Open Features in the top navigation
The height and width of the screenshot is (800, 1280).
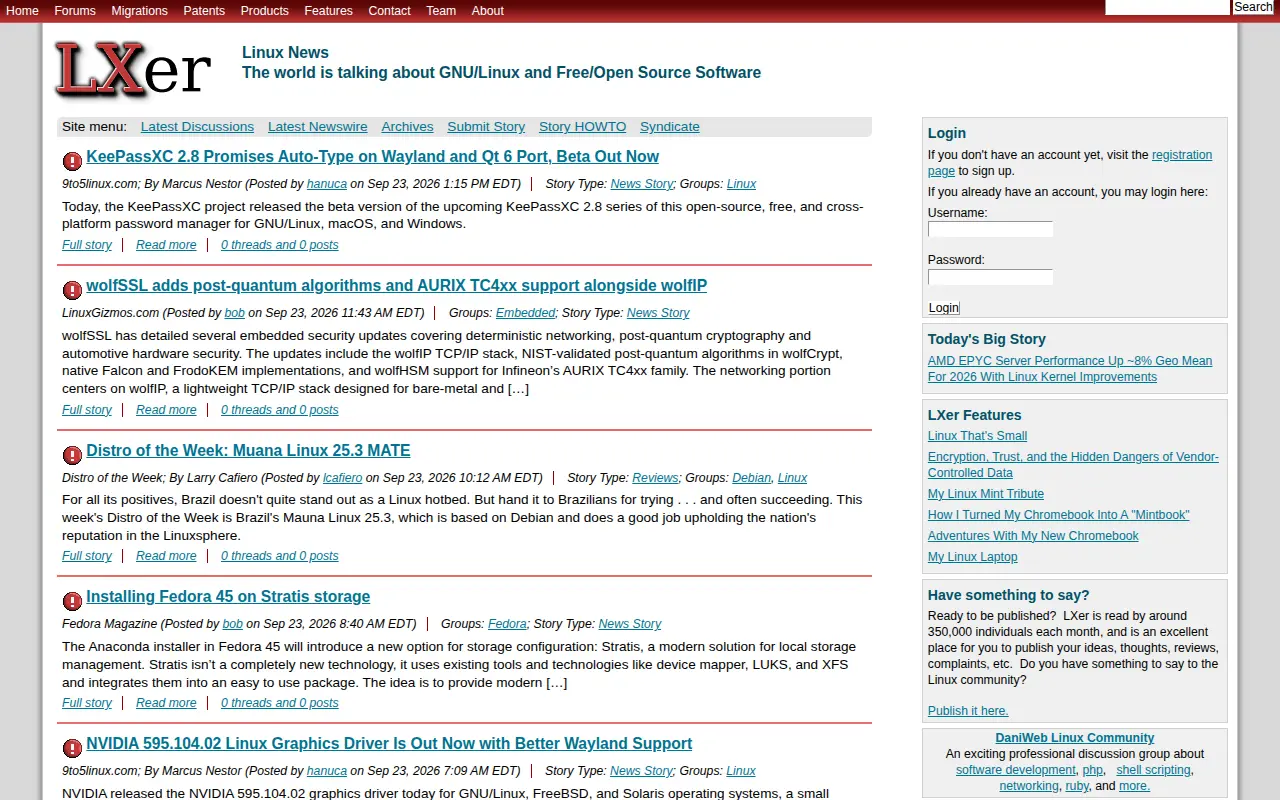(328, 11)
